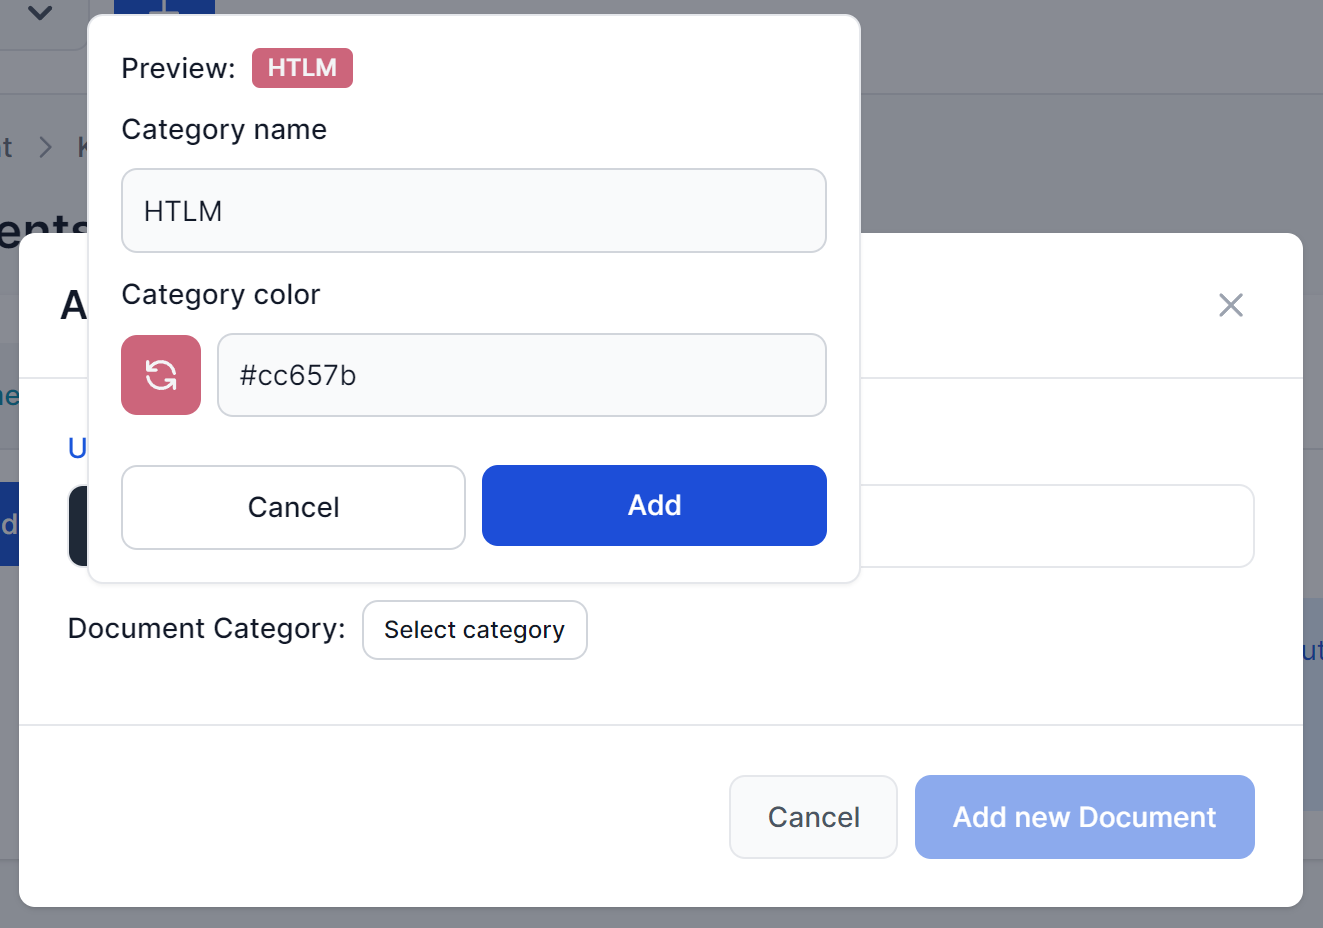Open the Select category dropdown
Screen dimensions: 1323x928
coord(474,629)
